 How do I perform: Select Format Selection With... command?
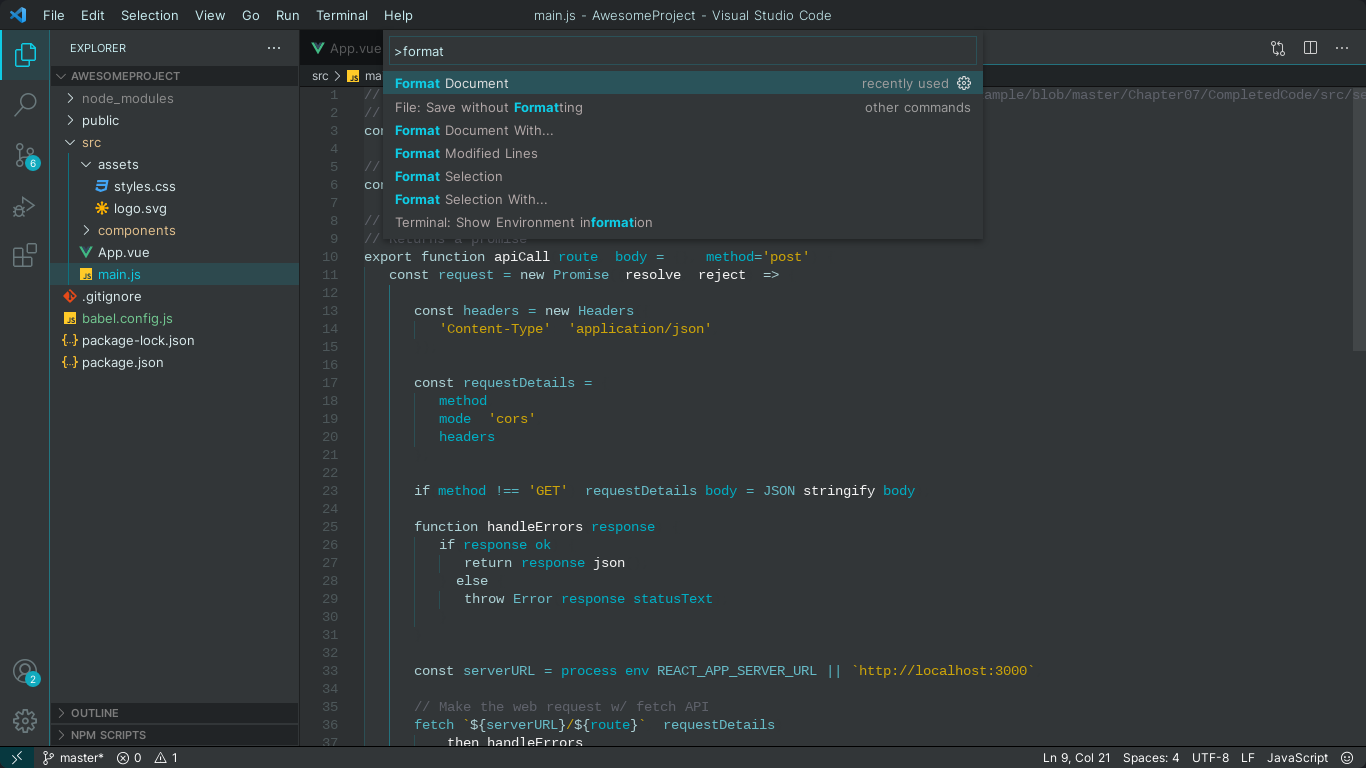(683, 199)
